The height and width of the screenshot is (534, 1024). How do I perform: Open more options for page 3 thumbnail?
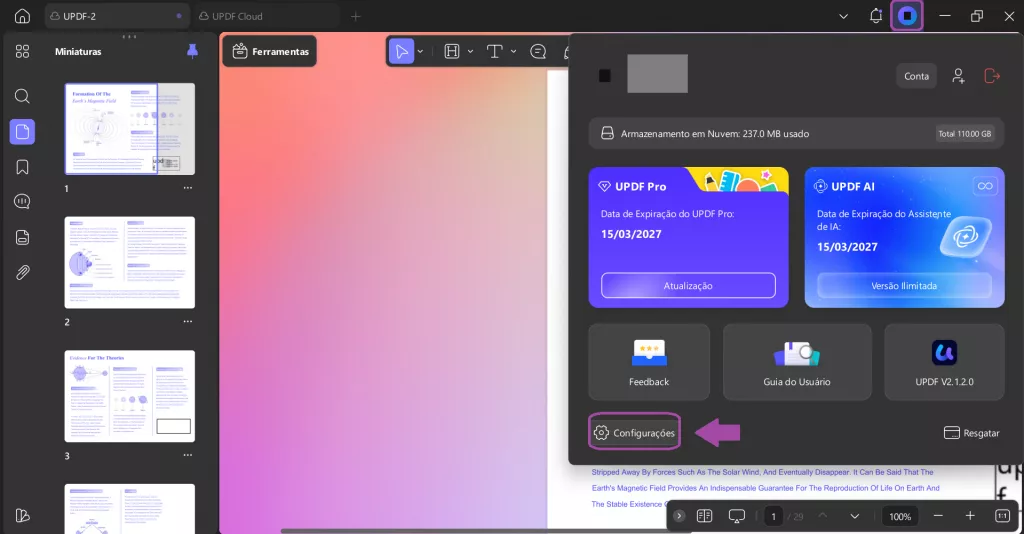tap(188, 455)
